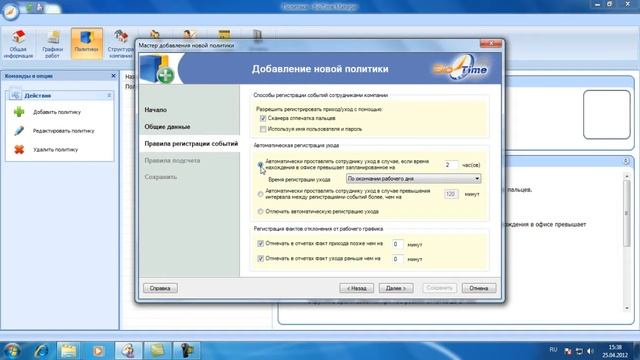Close the Мастер добавления новой политики dialog
This screenshot has height=360, width=640.
491,43
